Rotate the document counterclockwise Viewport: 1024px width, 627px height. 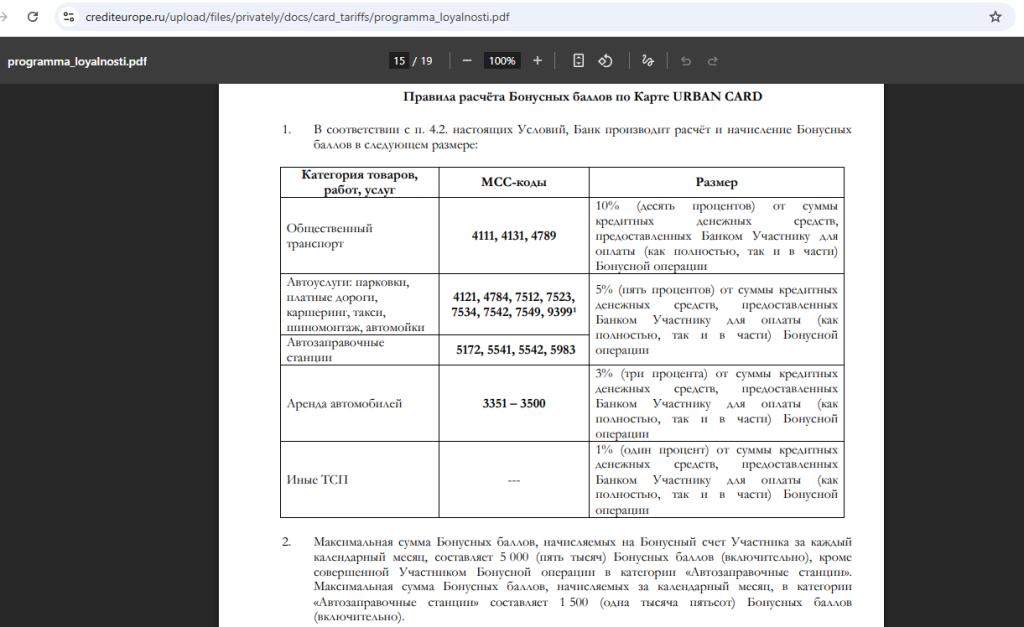tap(605, 60)
